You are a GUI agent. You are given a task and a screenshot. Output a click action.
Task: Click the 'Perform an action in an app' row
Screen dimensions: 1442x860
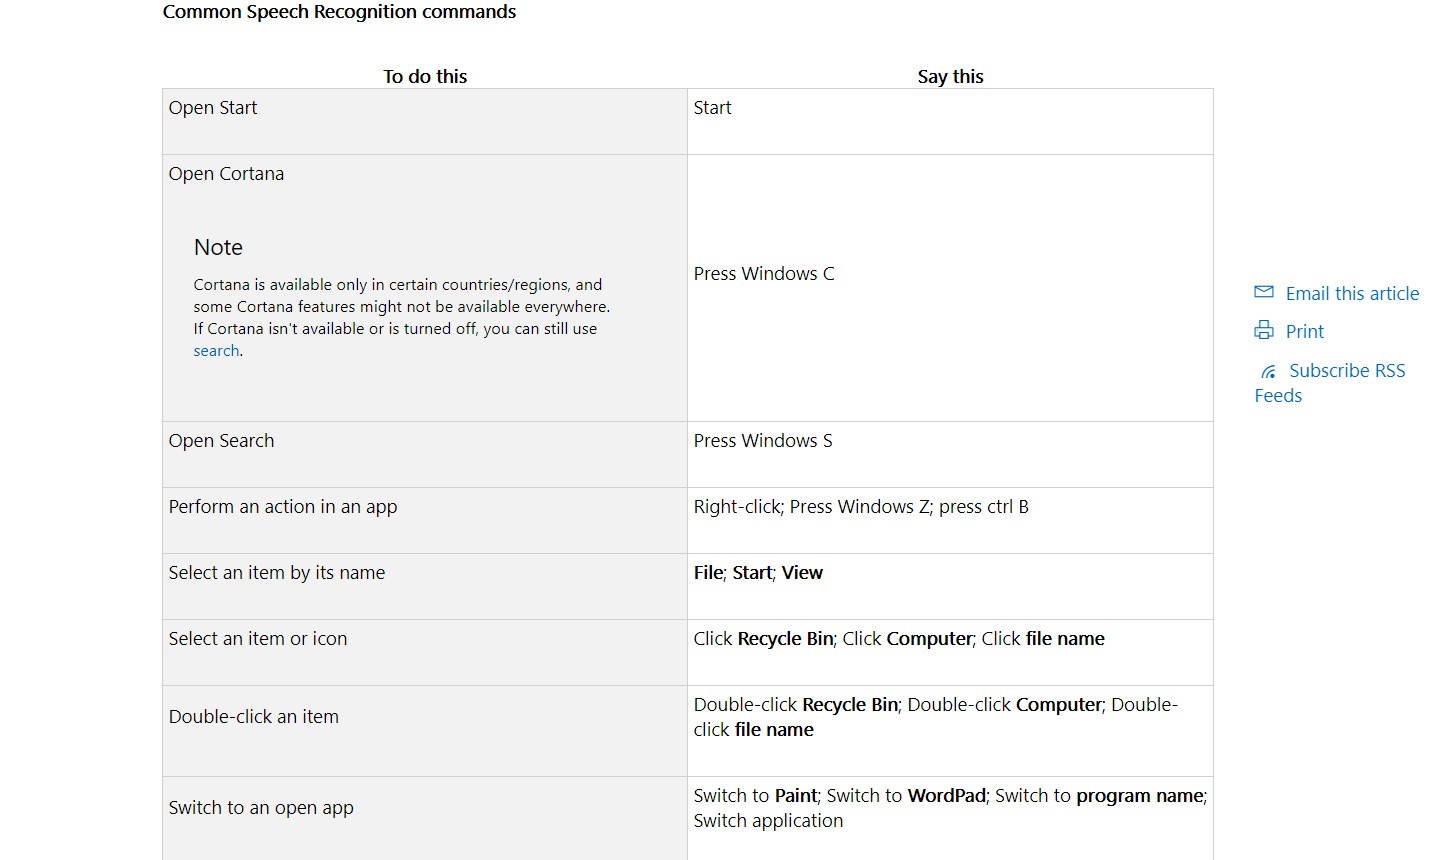[688, 520]
